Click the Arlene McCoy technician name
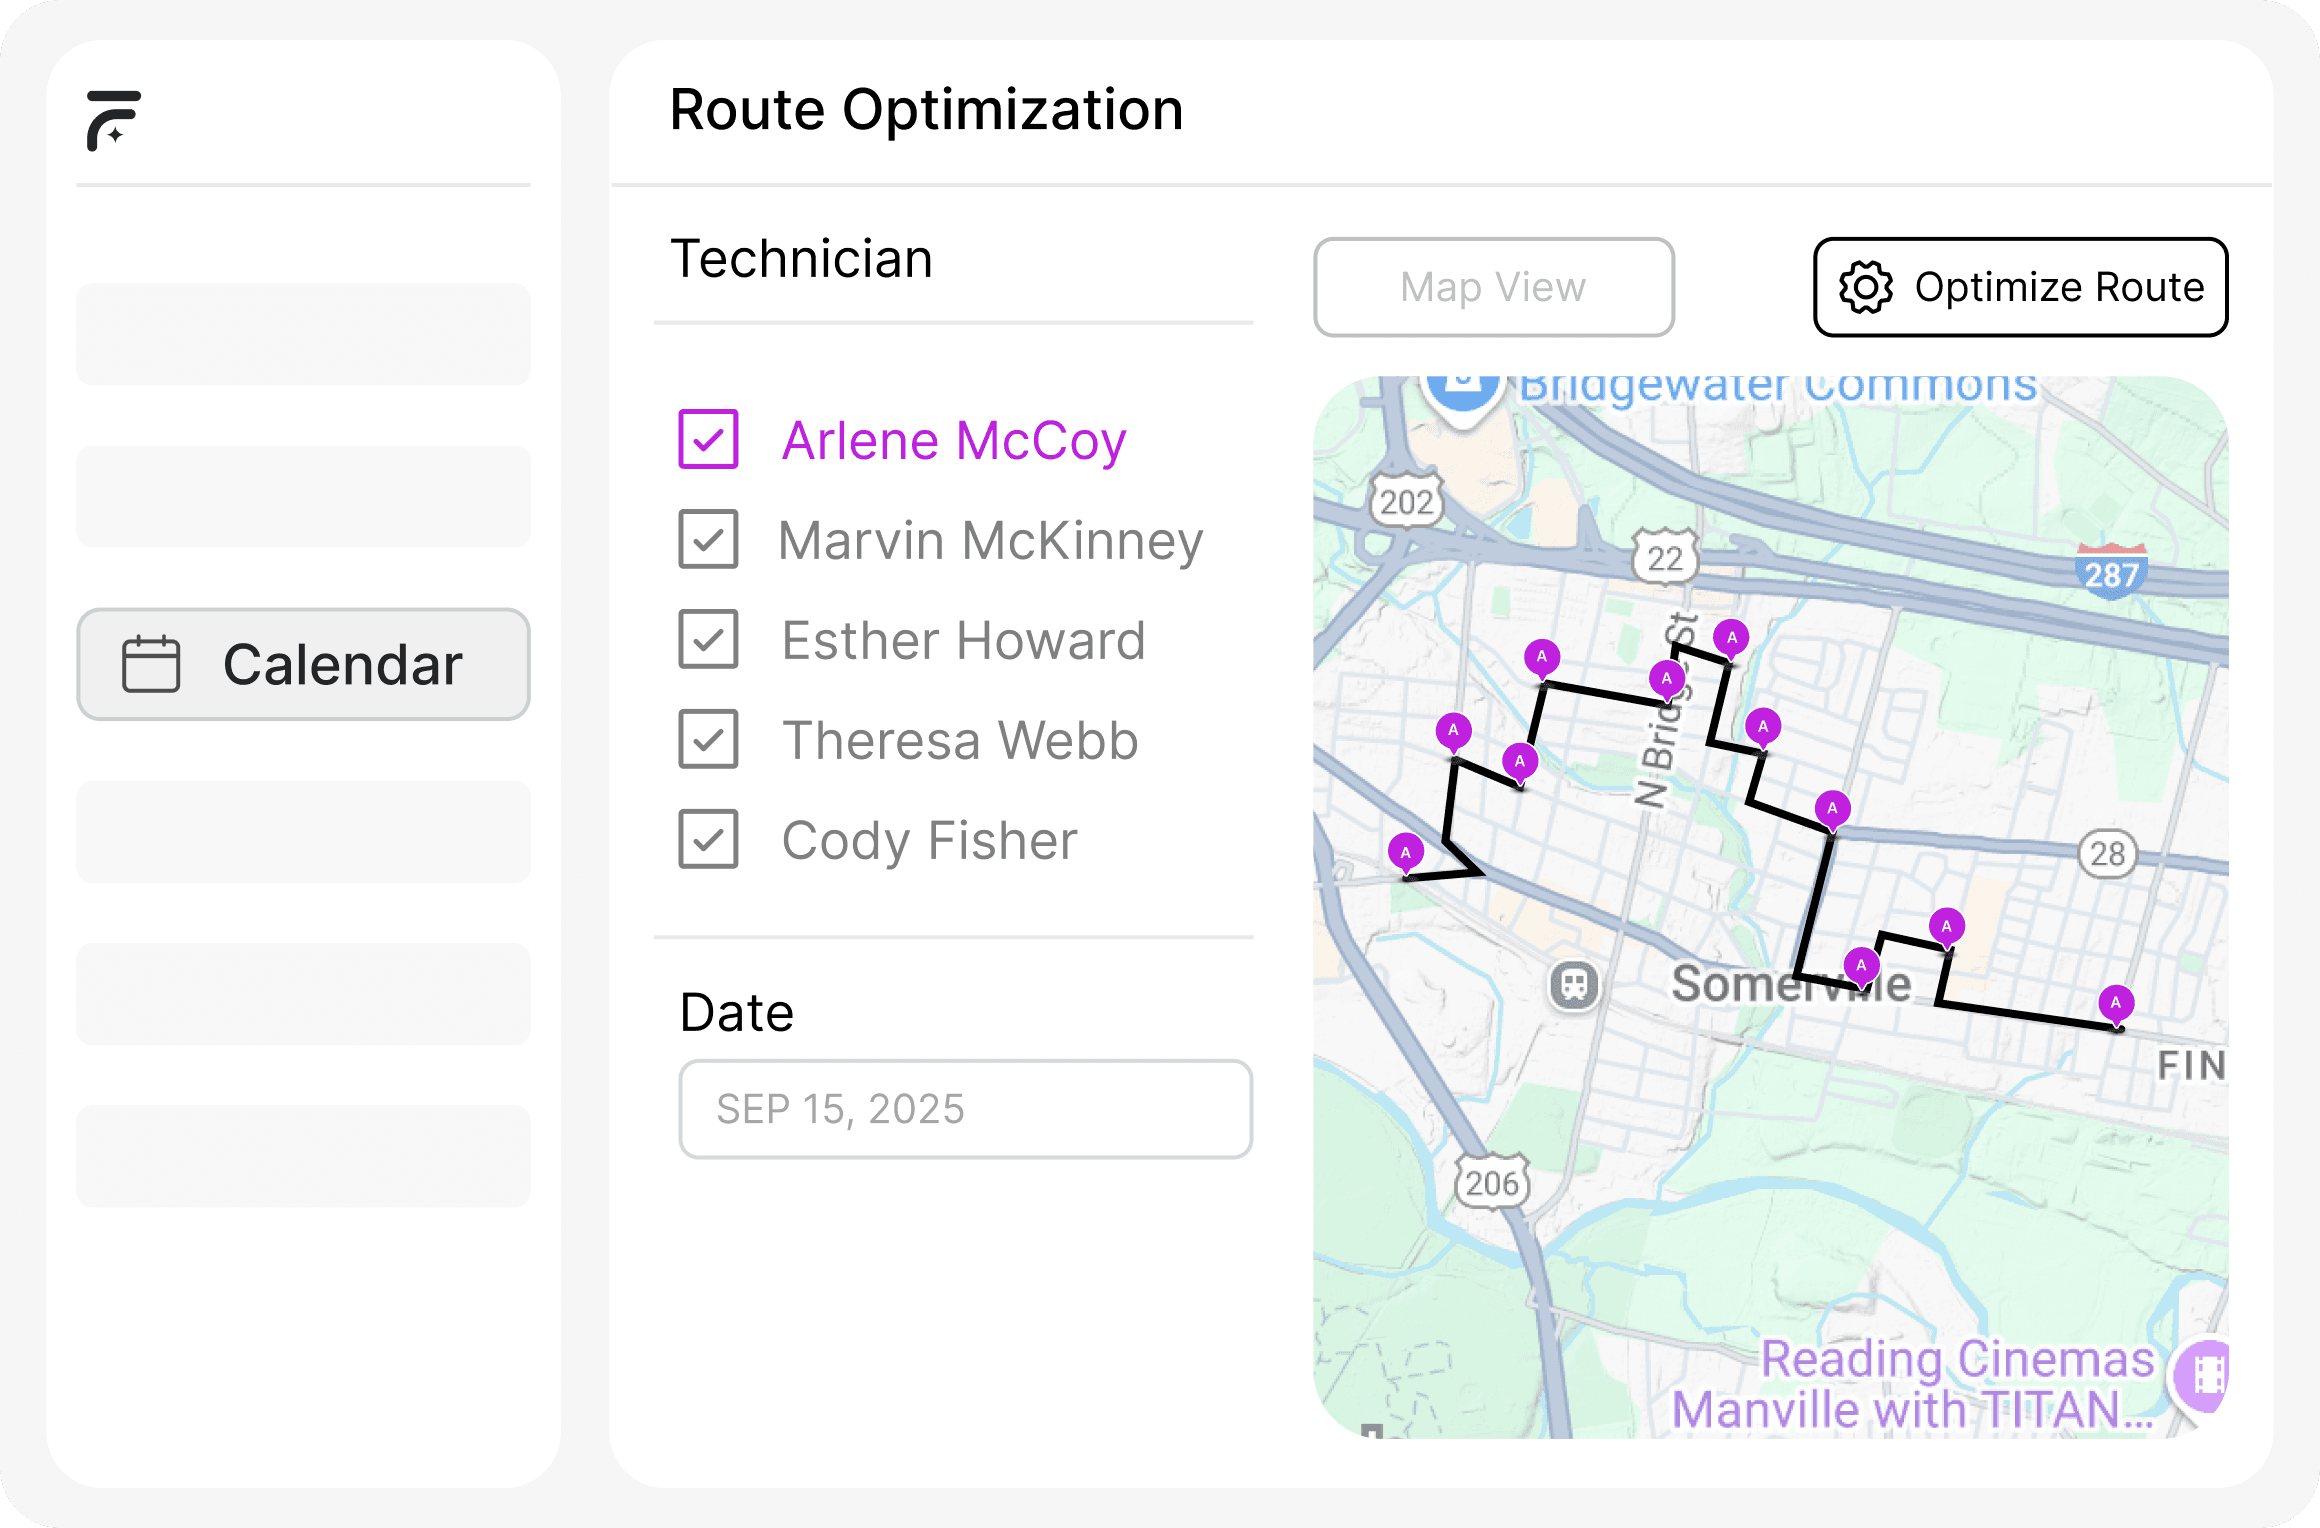Viewport: 2320px width, 1528px height. point(953,440)
